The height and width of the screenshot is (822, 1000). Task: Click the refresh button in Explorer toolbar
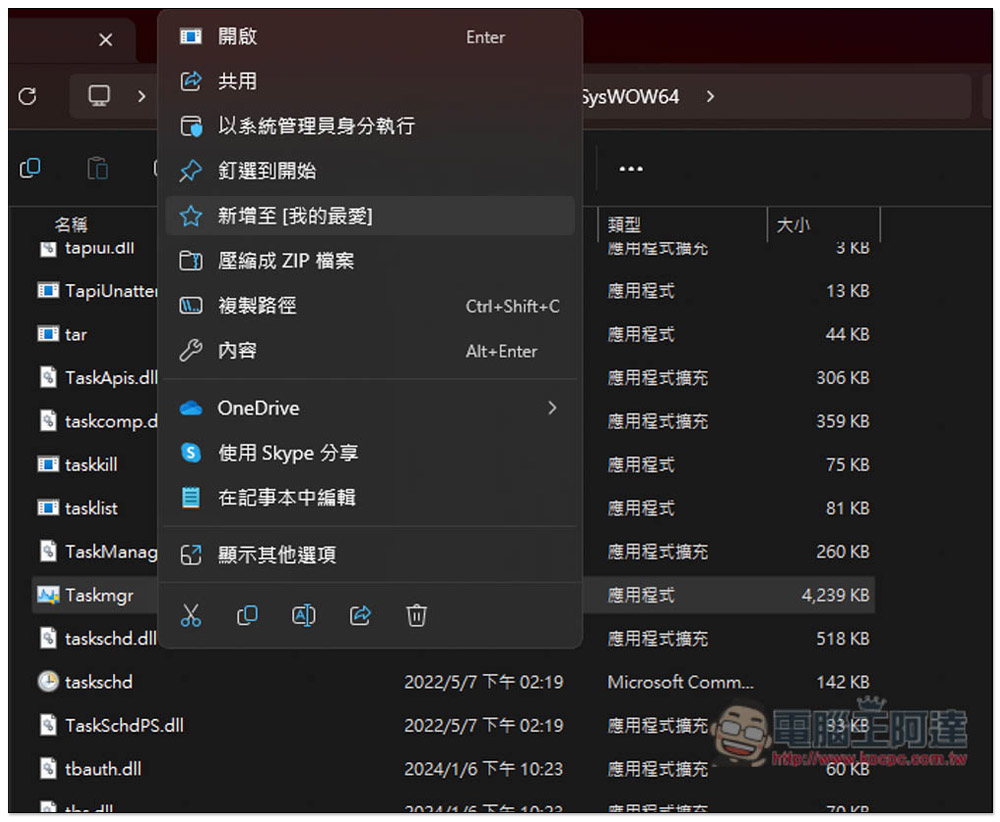27,96
